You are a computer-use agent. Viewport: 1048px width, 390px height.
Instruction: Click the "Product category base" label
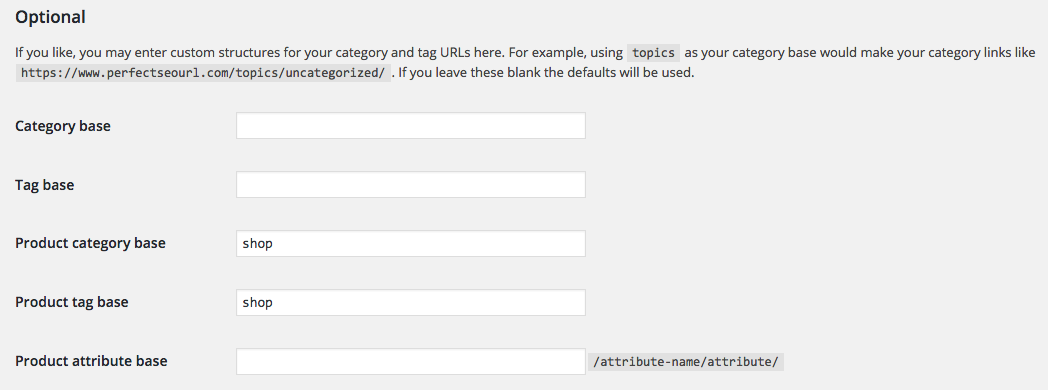tap(90, 243)
